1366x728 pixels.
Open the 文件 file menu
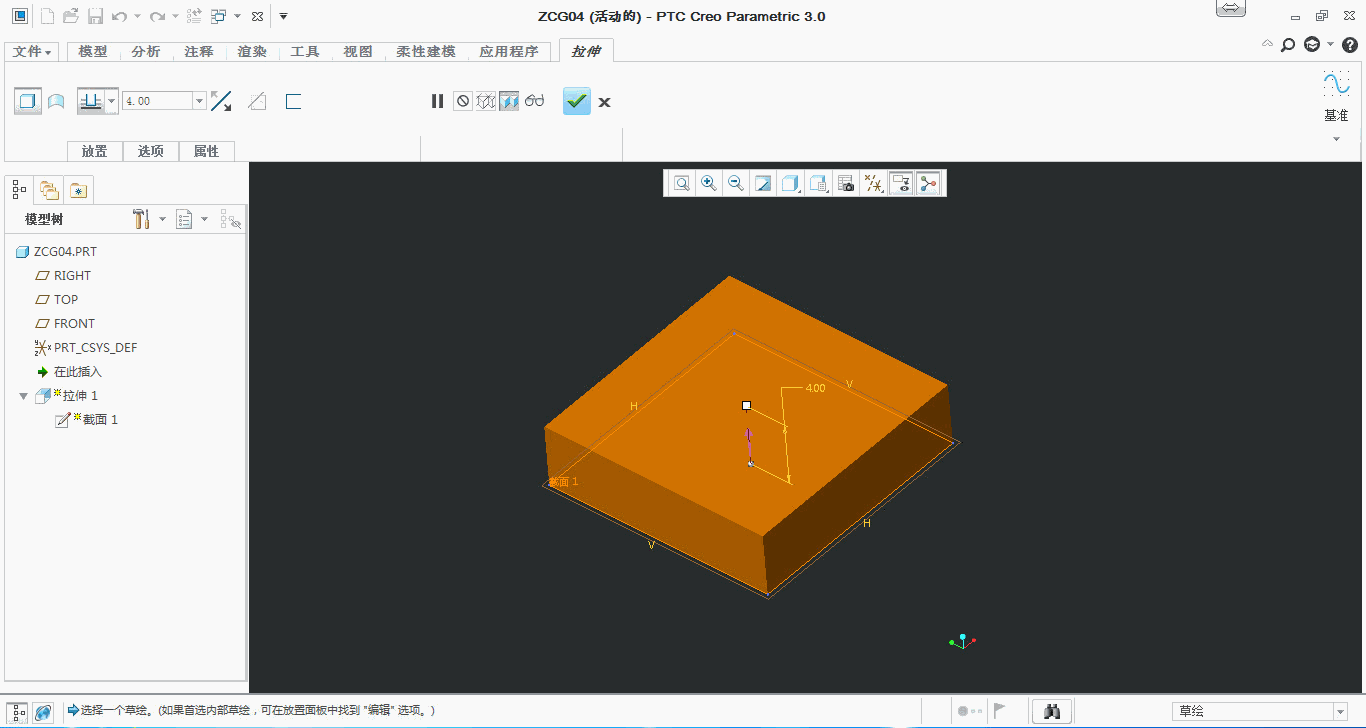coord(32,52)
